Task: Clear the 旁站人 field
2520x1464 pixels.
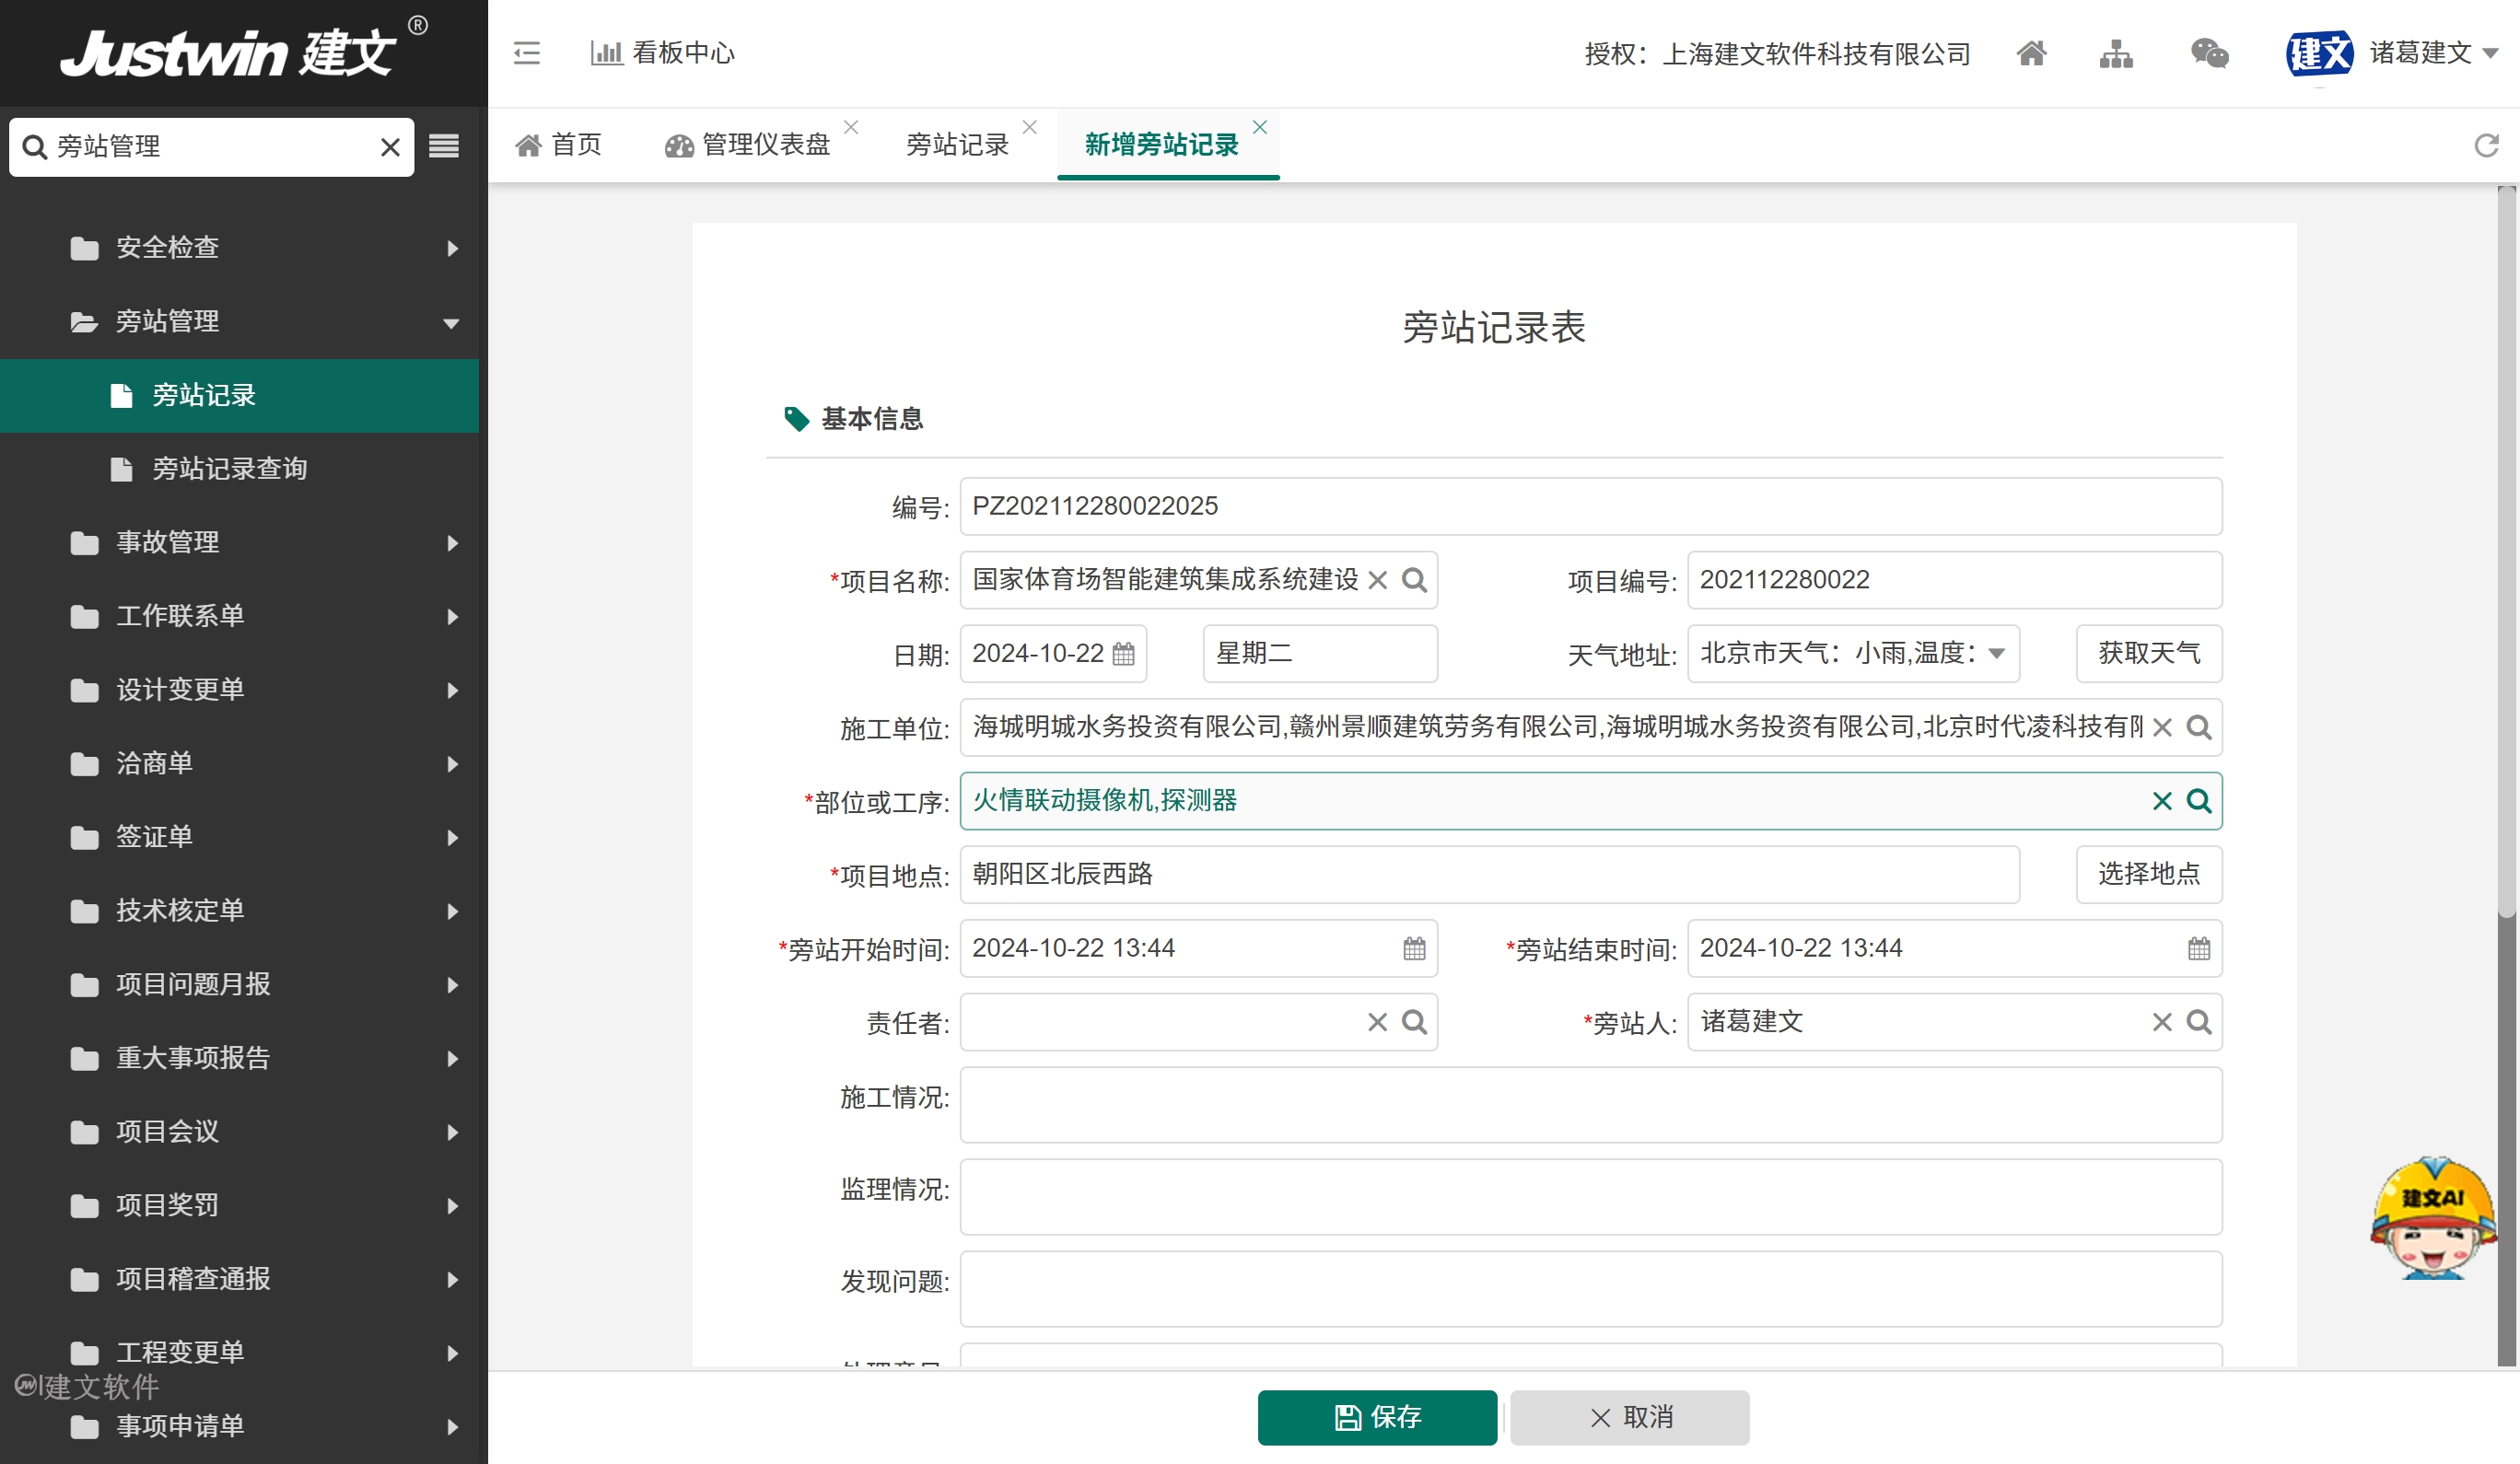Action: (2162, 1022)
